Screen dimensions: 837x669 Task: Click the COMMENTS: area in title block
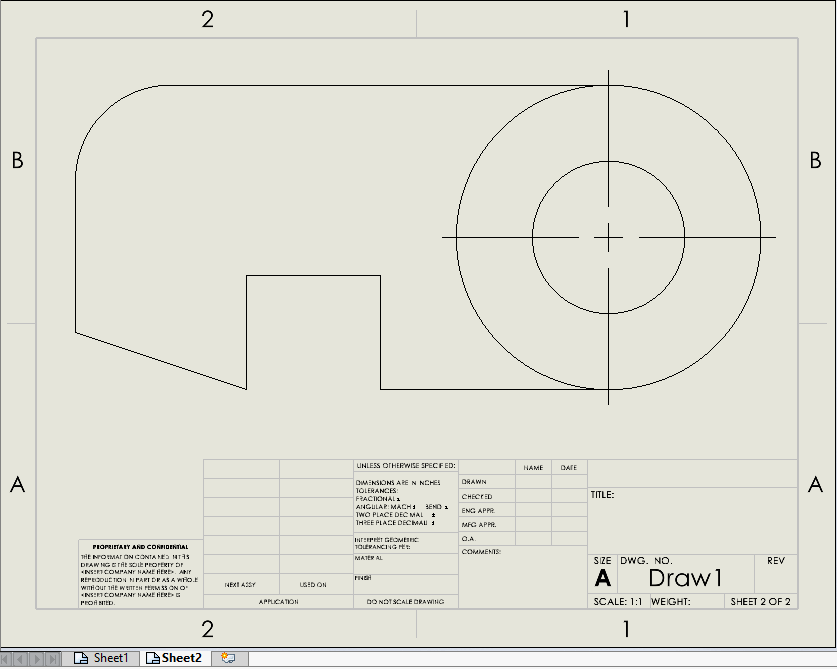click(x=523, y=577)
